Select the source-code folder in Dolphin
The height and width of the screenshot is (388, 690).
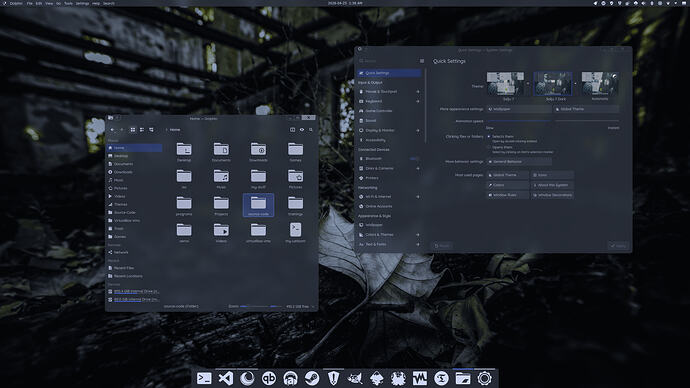258,205
